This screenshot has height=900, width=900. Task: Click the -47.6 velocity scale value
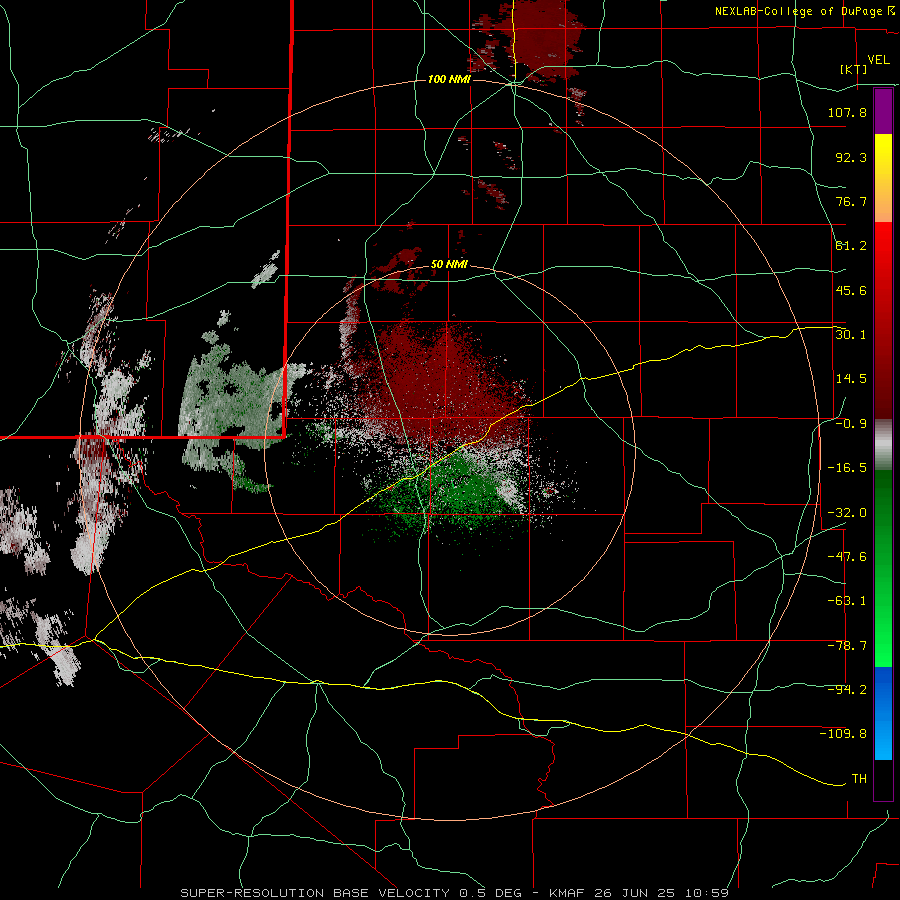847,557
